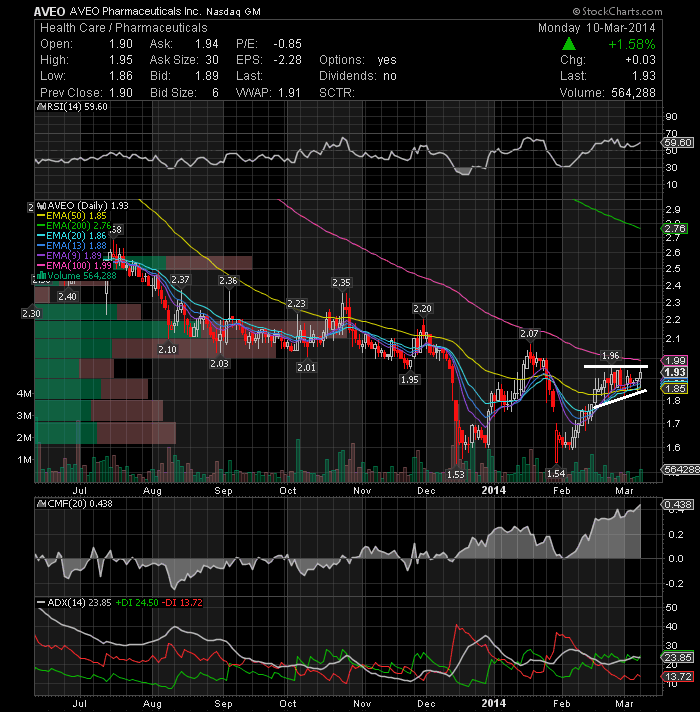Screen dimensions: 700x712
Task: Click the 564288 volume axis tag
Action: 681,470
